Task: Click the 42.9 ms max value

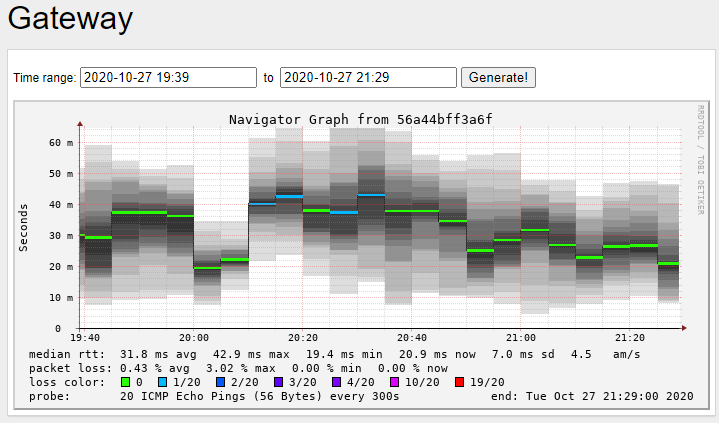Action: coord(251,354)
